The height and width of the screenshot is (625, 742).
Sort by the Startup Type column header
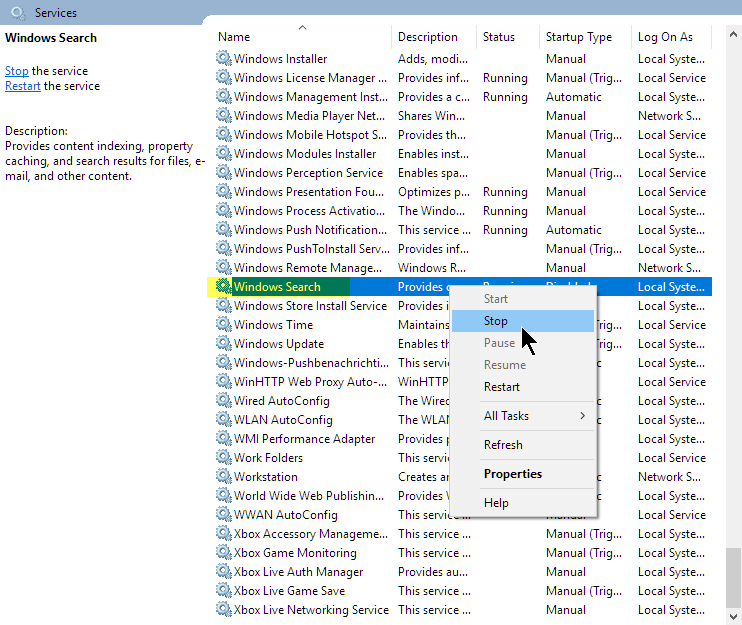(x=578, y=37)
